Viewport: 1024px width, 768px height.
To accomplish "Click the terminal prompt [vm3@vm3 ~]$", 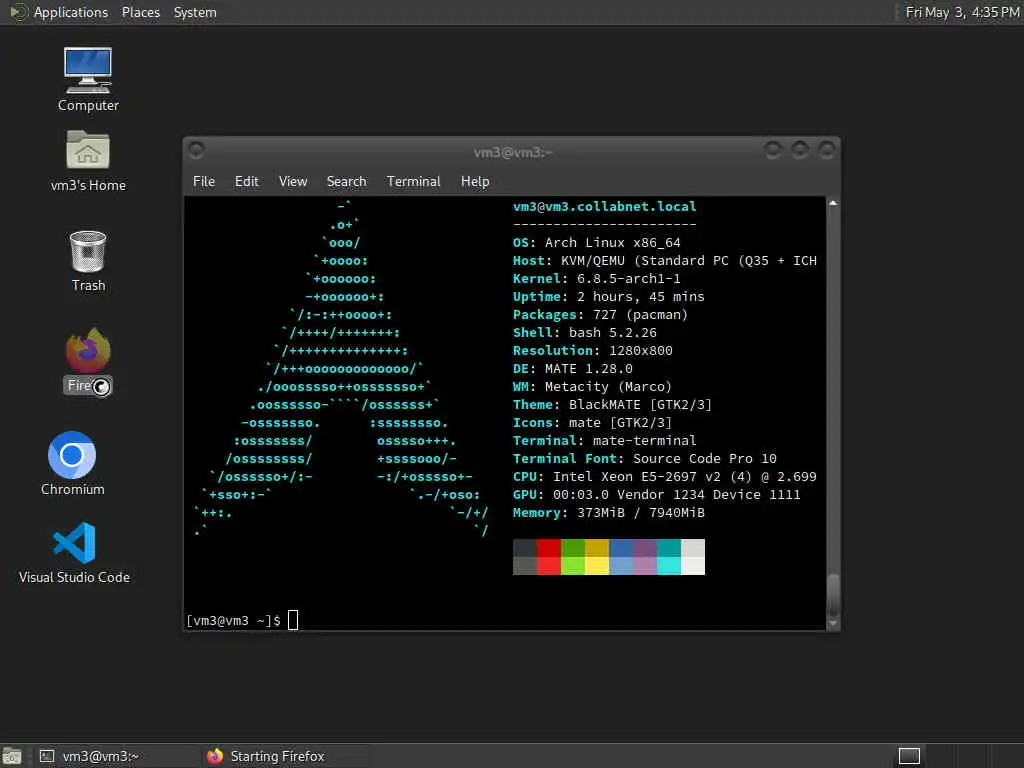I will click(x=233, y=620).
